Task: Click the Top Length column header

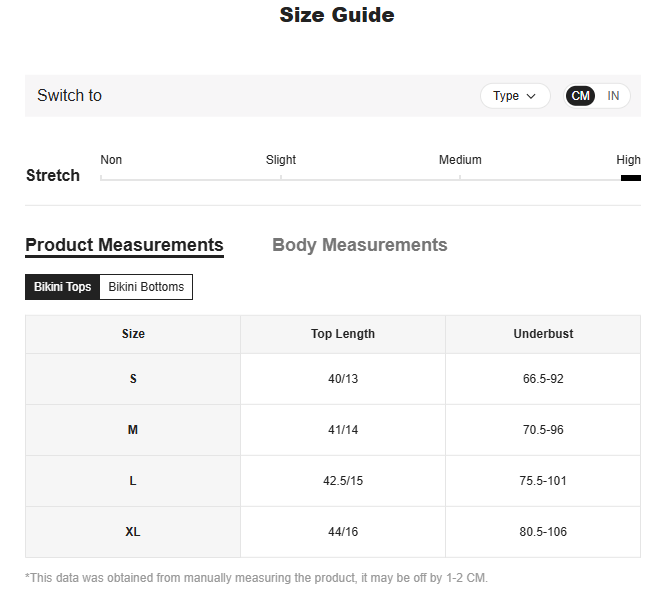Action: [x=343, y=334]
